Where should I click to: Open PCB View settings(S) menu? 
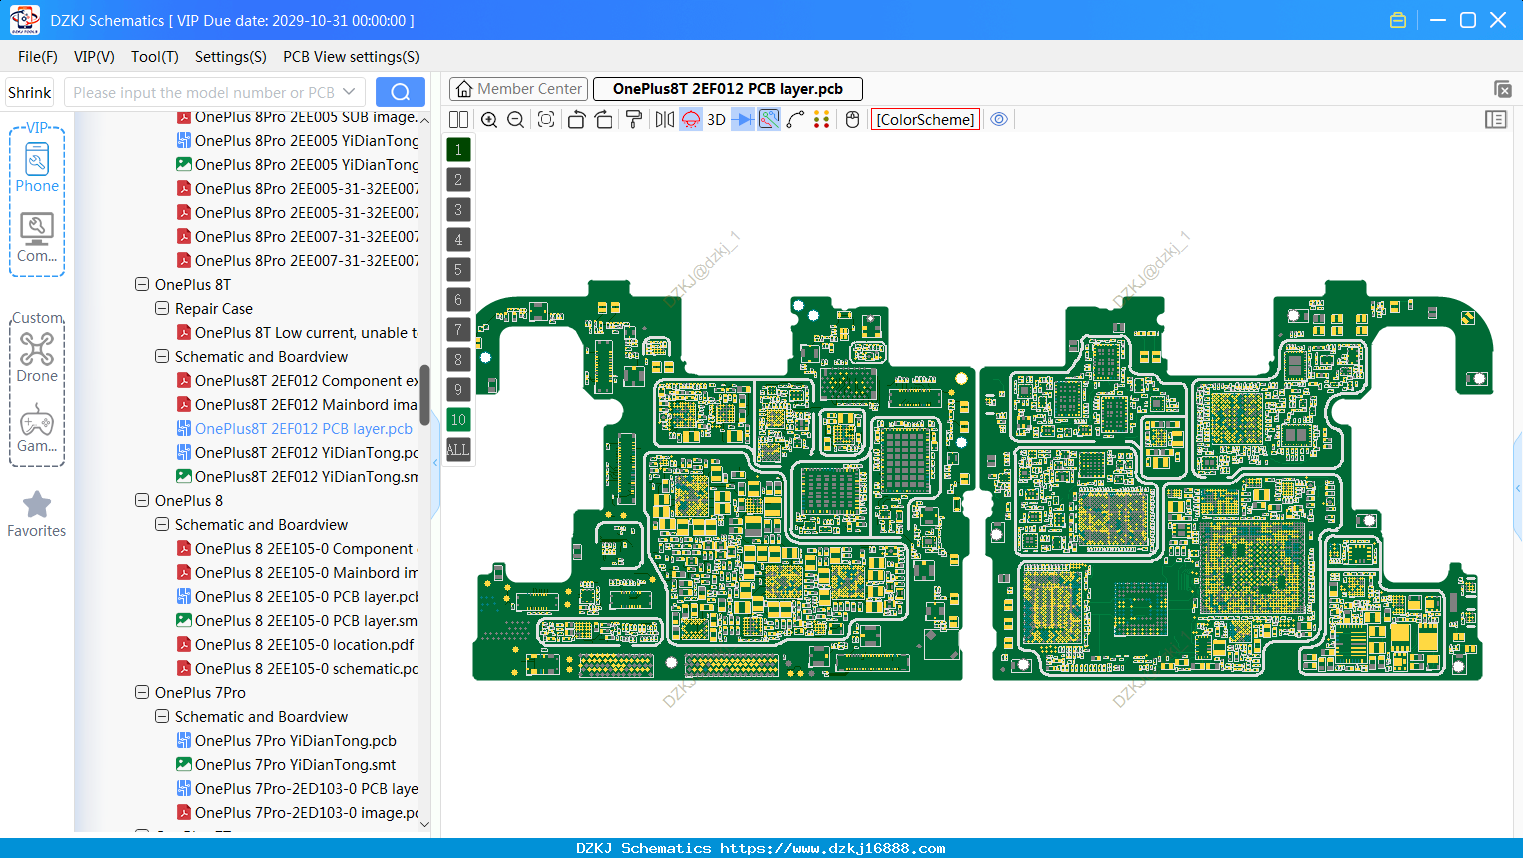351,57
